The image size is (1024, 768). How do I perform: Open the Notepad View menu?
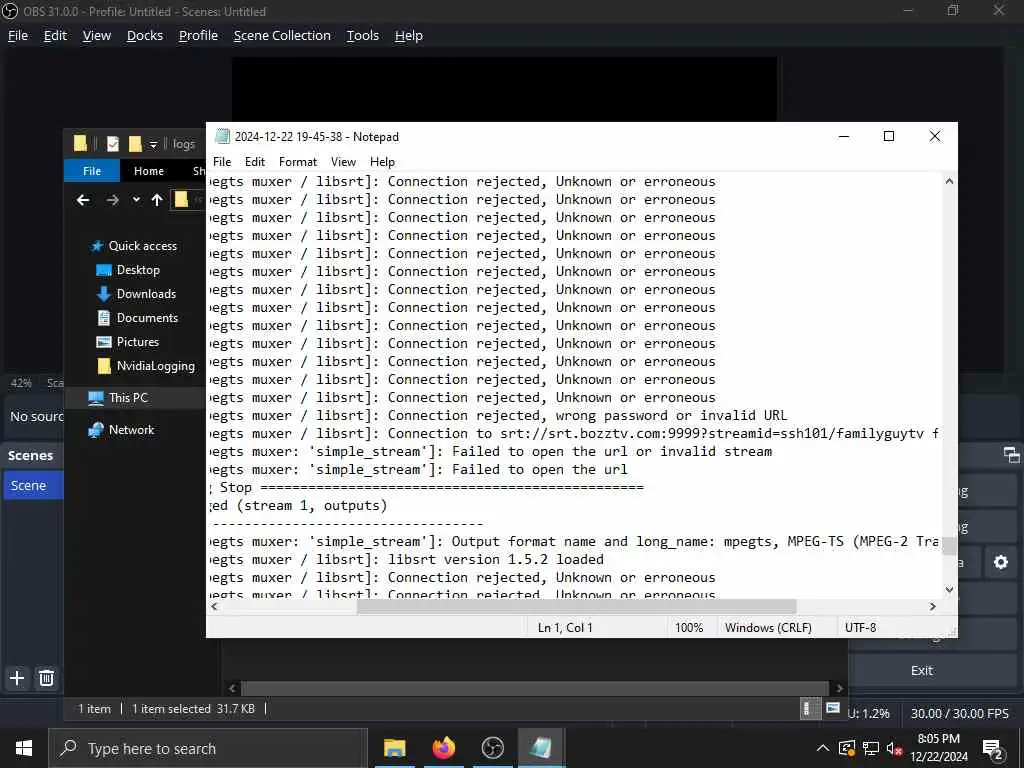(x=343, y=162)
